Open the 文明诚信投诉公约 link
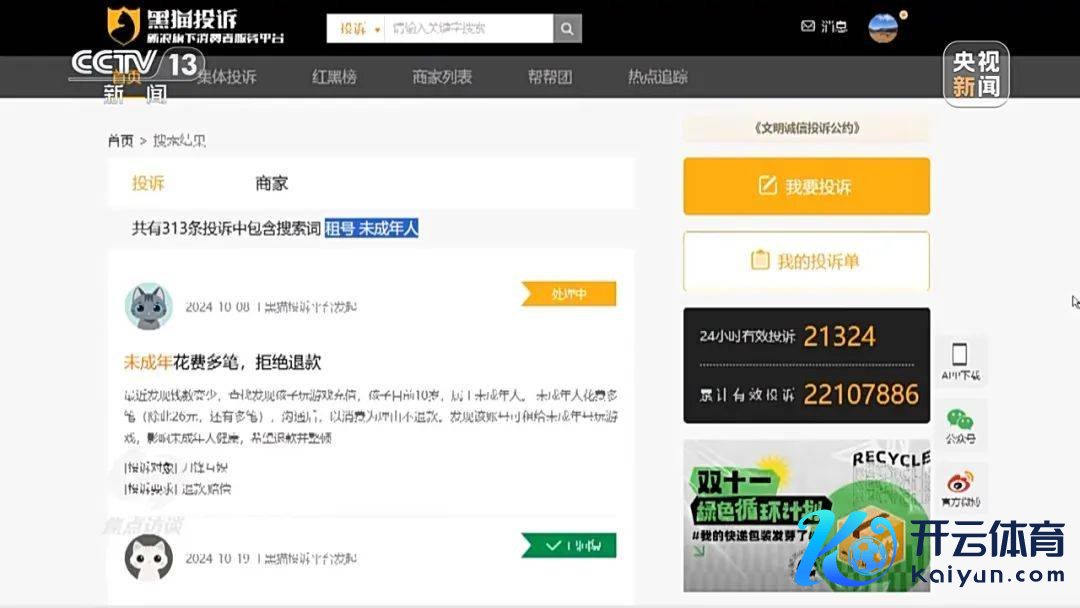Screen dimensions: 1080x608 point(806,128)
